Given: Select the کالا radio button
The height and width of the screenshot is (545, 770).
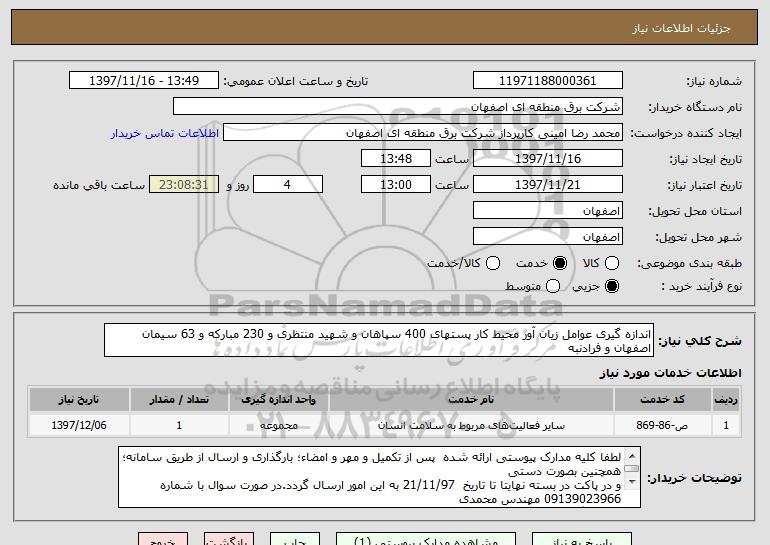Looking at the screenshot, I should click(x=612, y=263).
